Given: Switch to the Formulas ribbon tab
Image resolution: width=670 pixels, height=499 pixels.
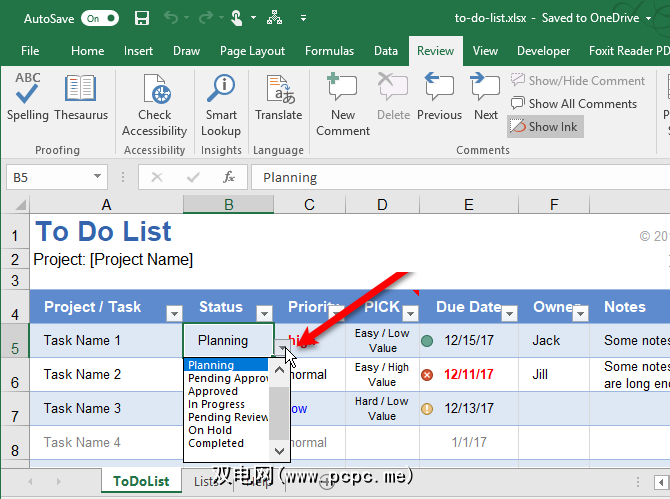Looking at the screenshot, I should (x=329, y=51).
